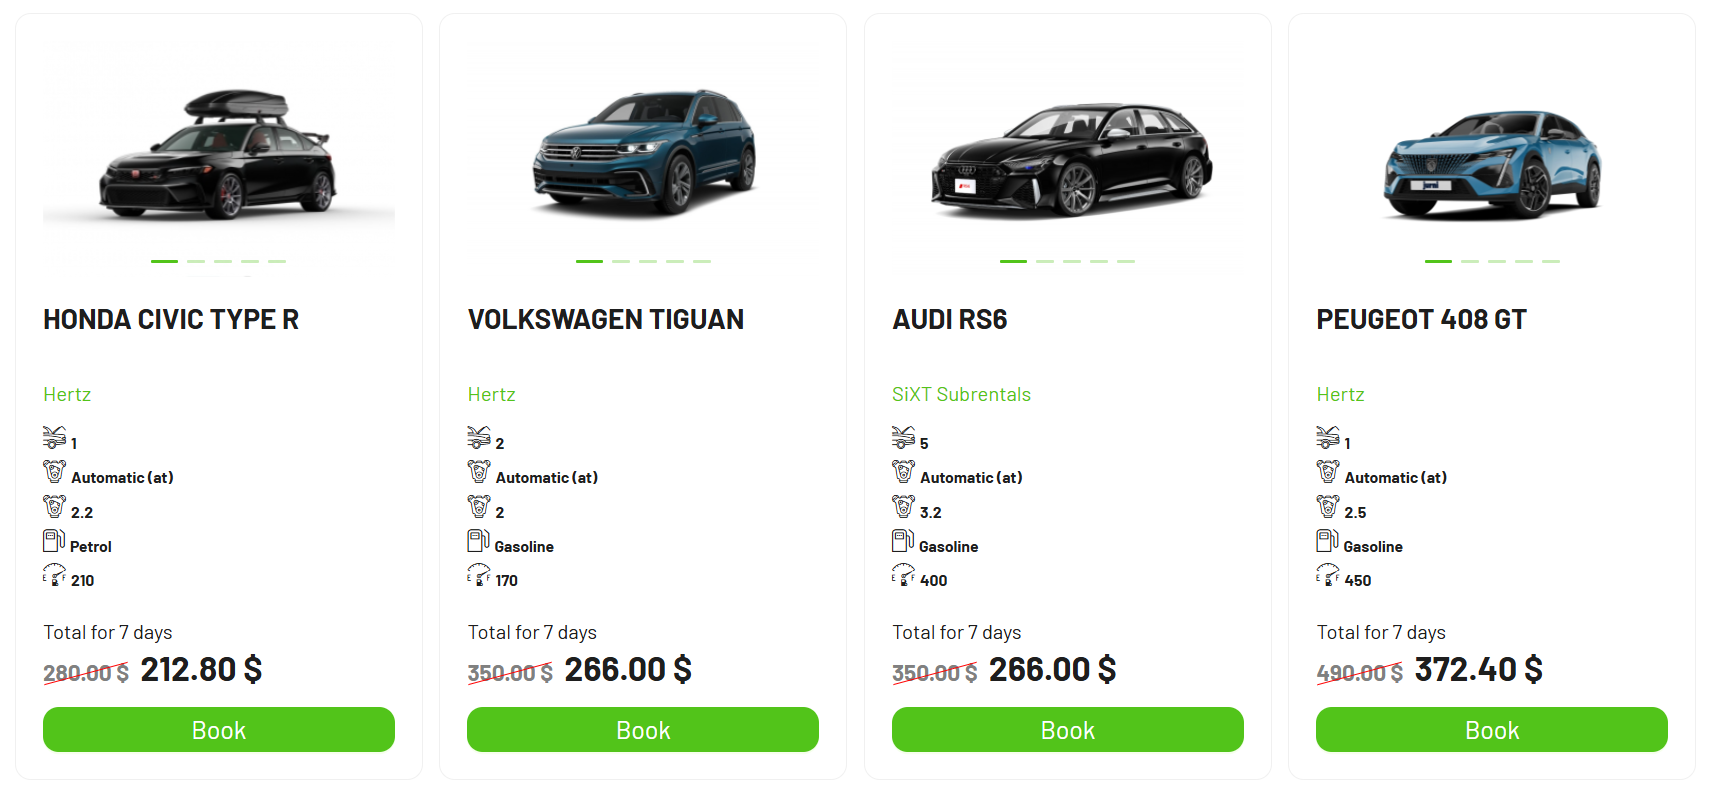
Task: Click engine icon beside 2.5 on Peugeot card
Action: coord(1327,507)
